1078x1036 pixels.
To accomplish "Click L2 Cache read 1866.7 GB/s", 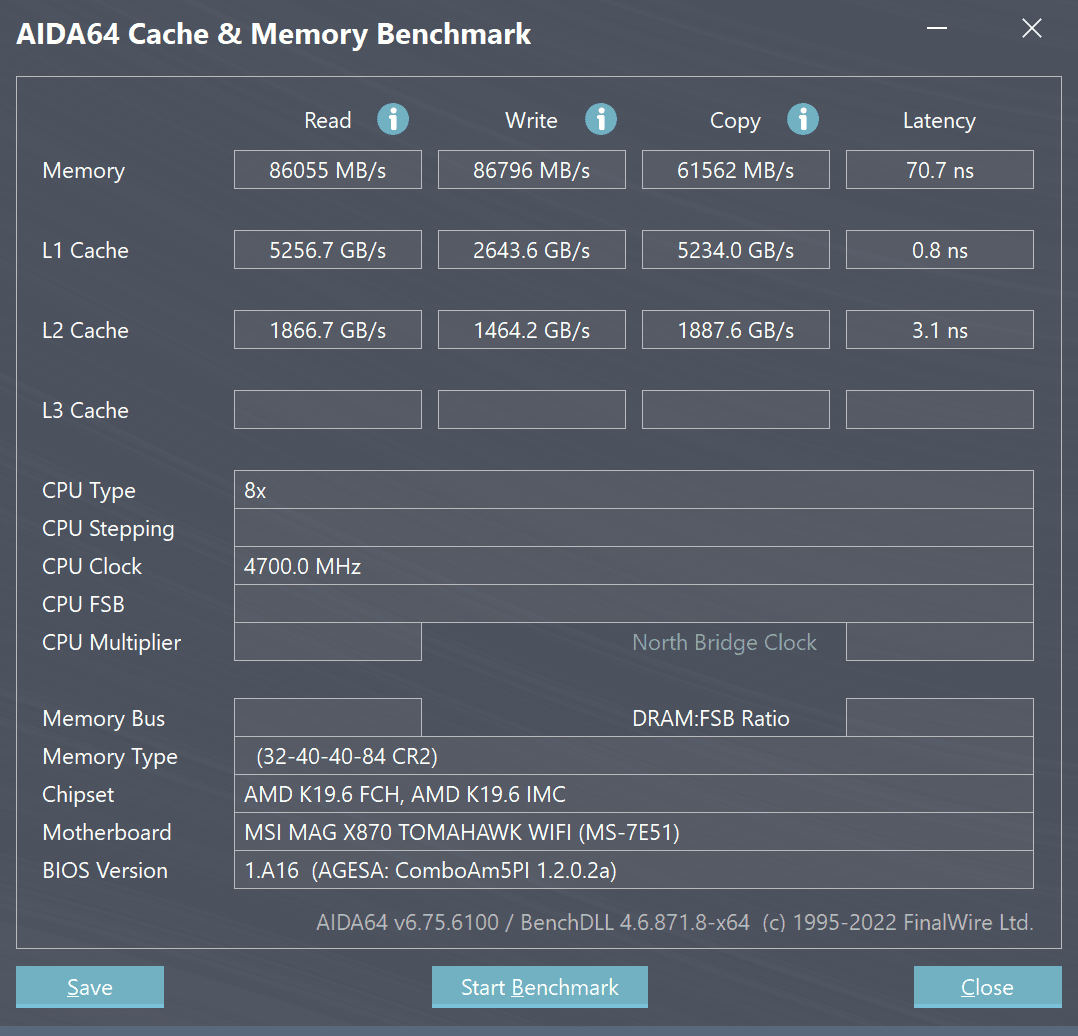I will click(x=328, y=330).
